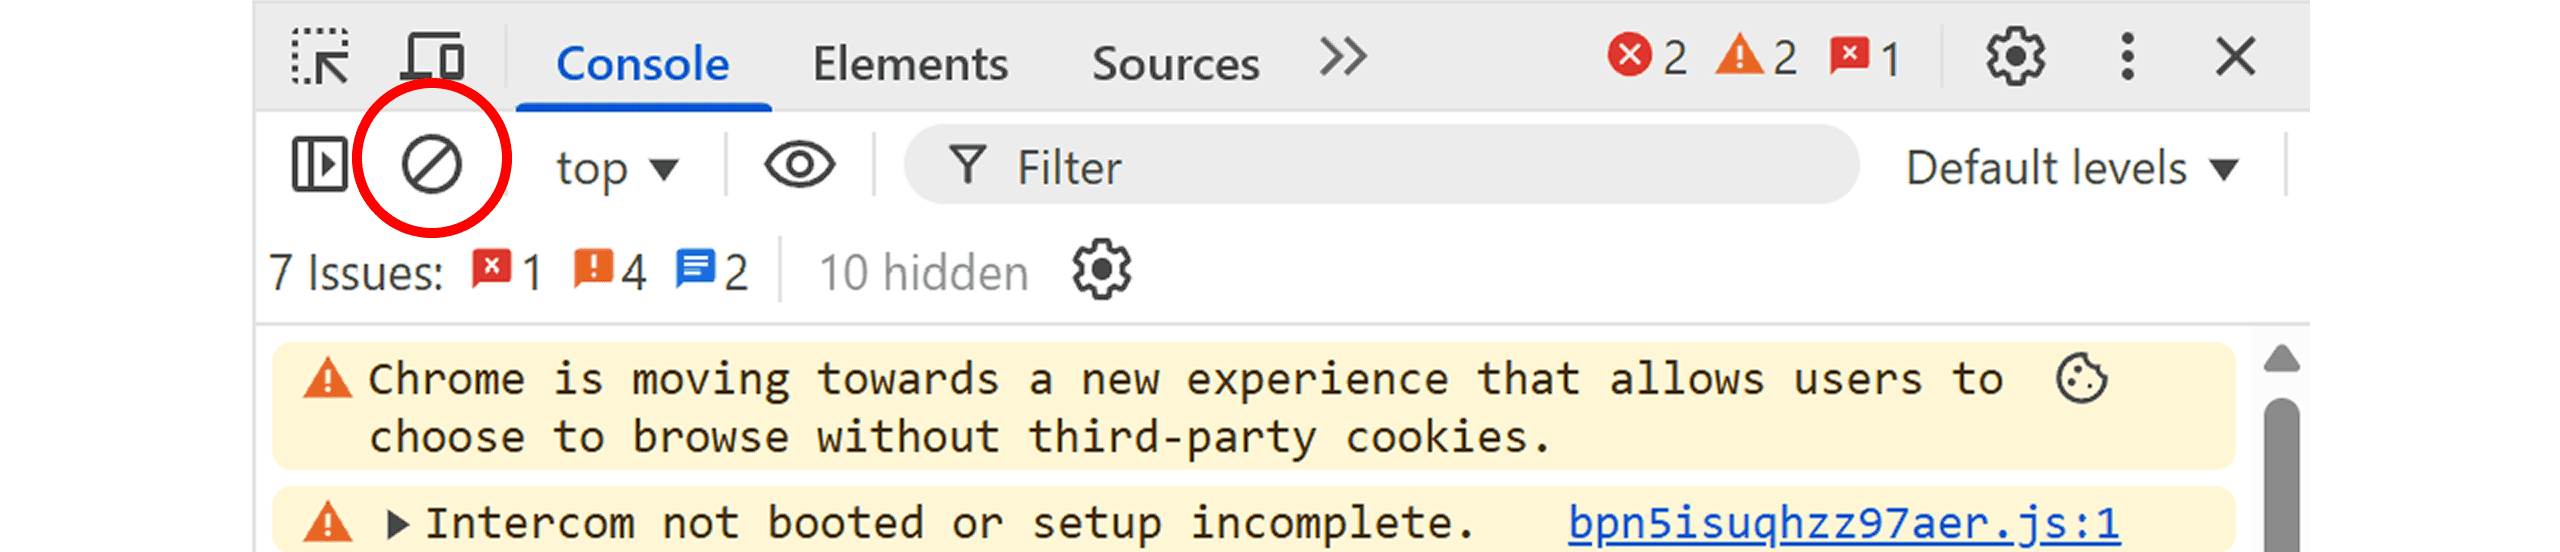This screenshot has width=2560, height=552.
Task: Click the orange warning count in the top bar
Action: click(1756, 57)
